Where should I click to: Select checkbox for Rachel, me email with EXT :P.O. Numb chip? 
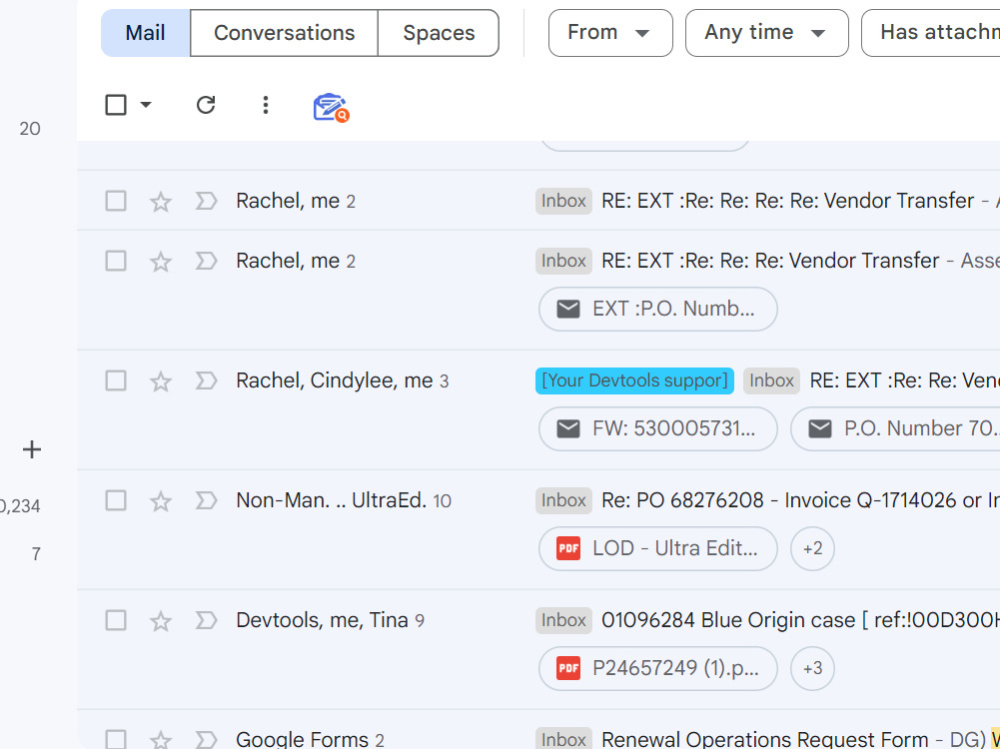click(x=115, y=261)
